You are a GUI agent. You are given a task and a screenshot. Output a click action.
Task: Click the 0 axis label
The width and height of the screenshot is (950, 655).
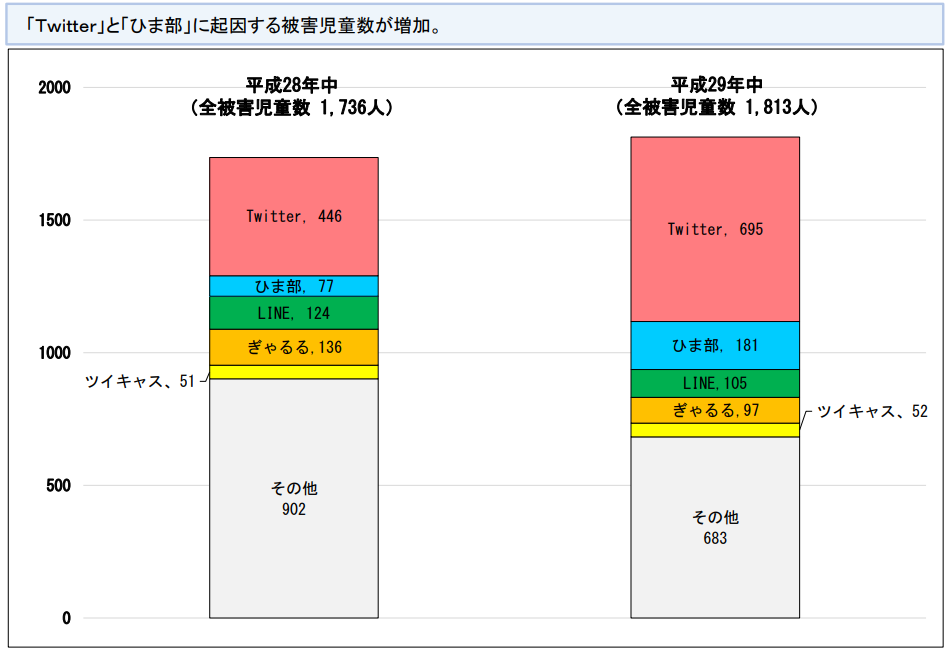click(67, 618)
